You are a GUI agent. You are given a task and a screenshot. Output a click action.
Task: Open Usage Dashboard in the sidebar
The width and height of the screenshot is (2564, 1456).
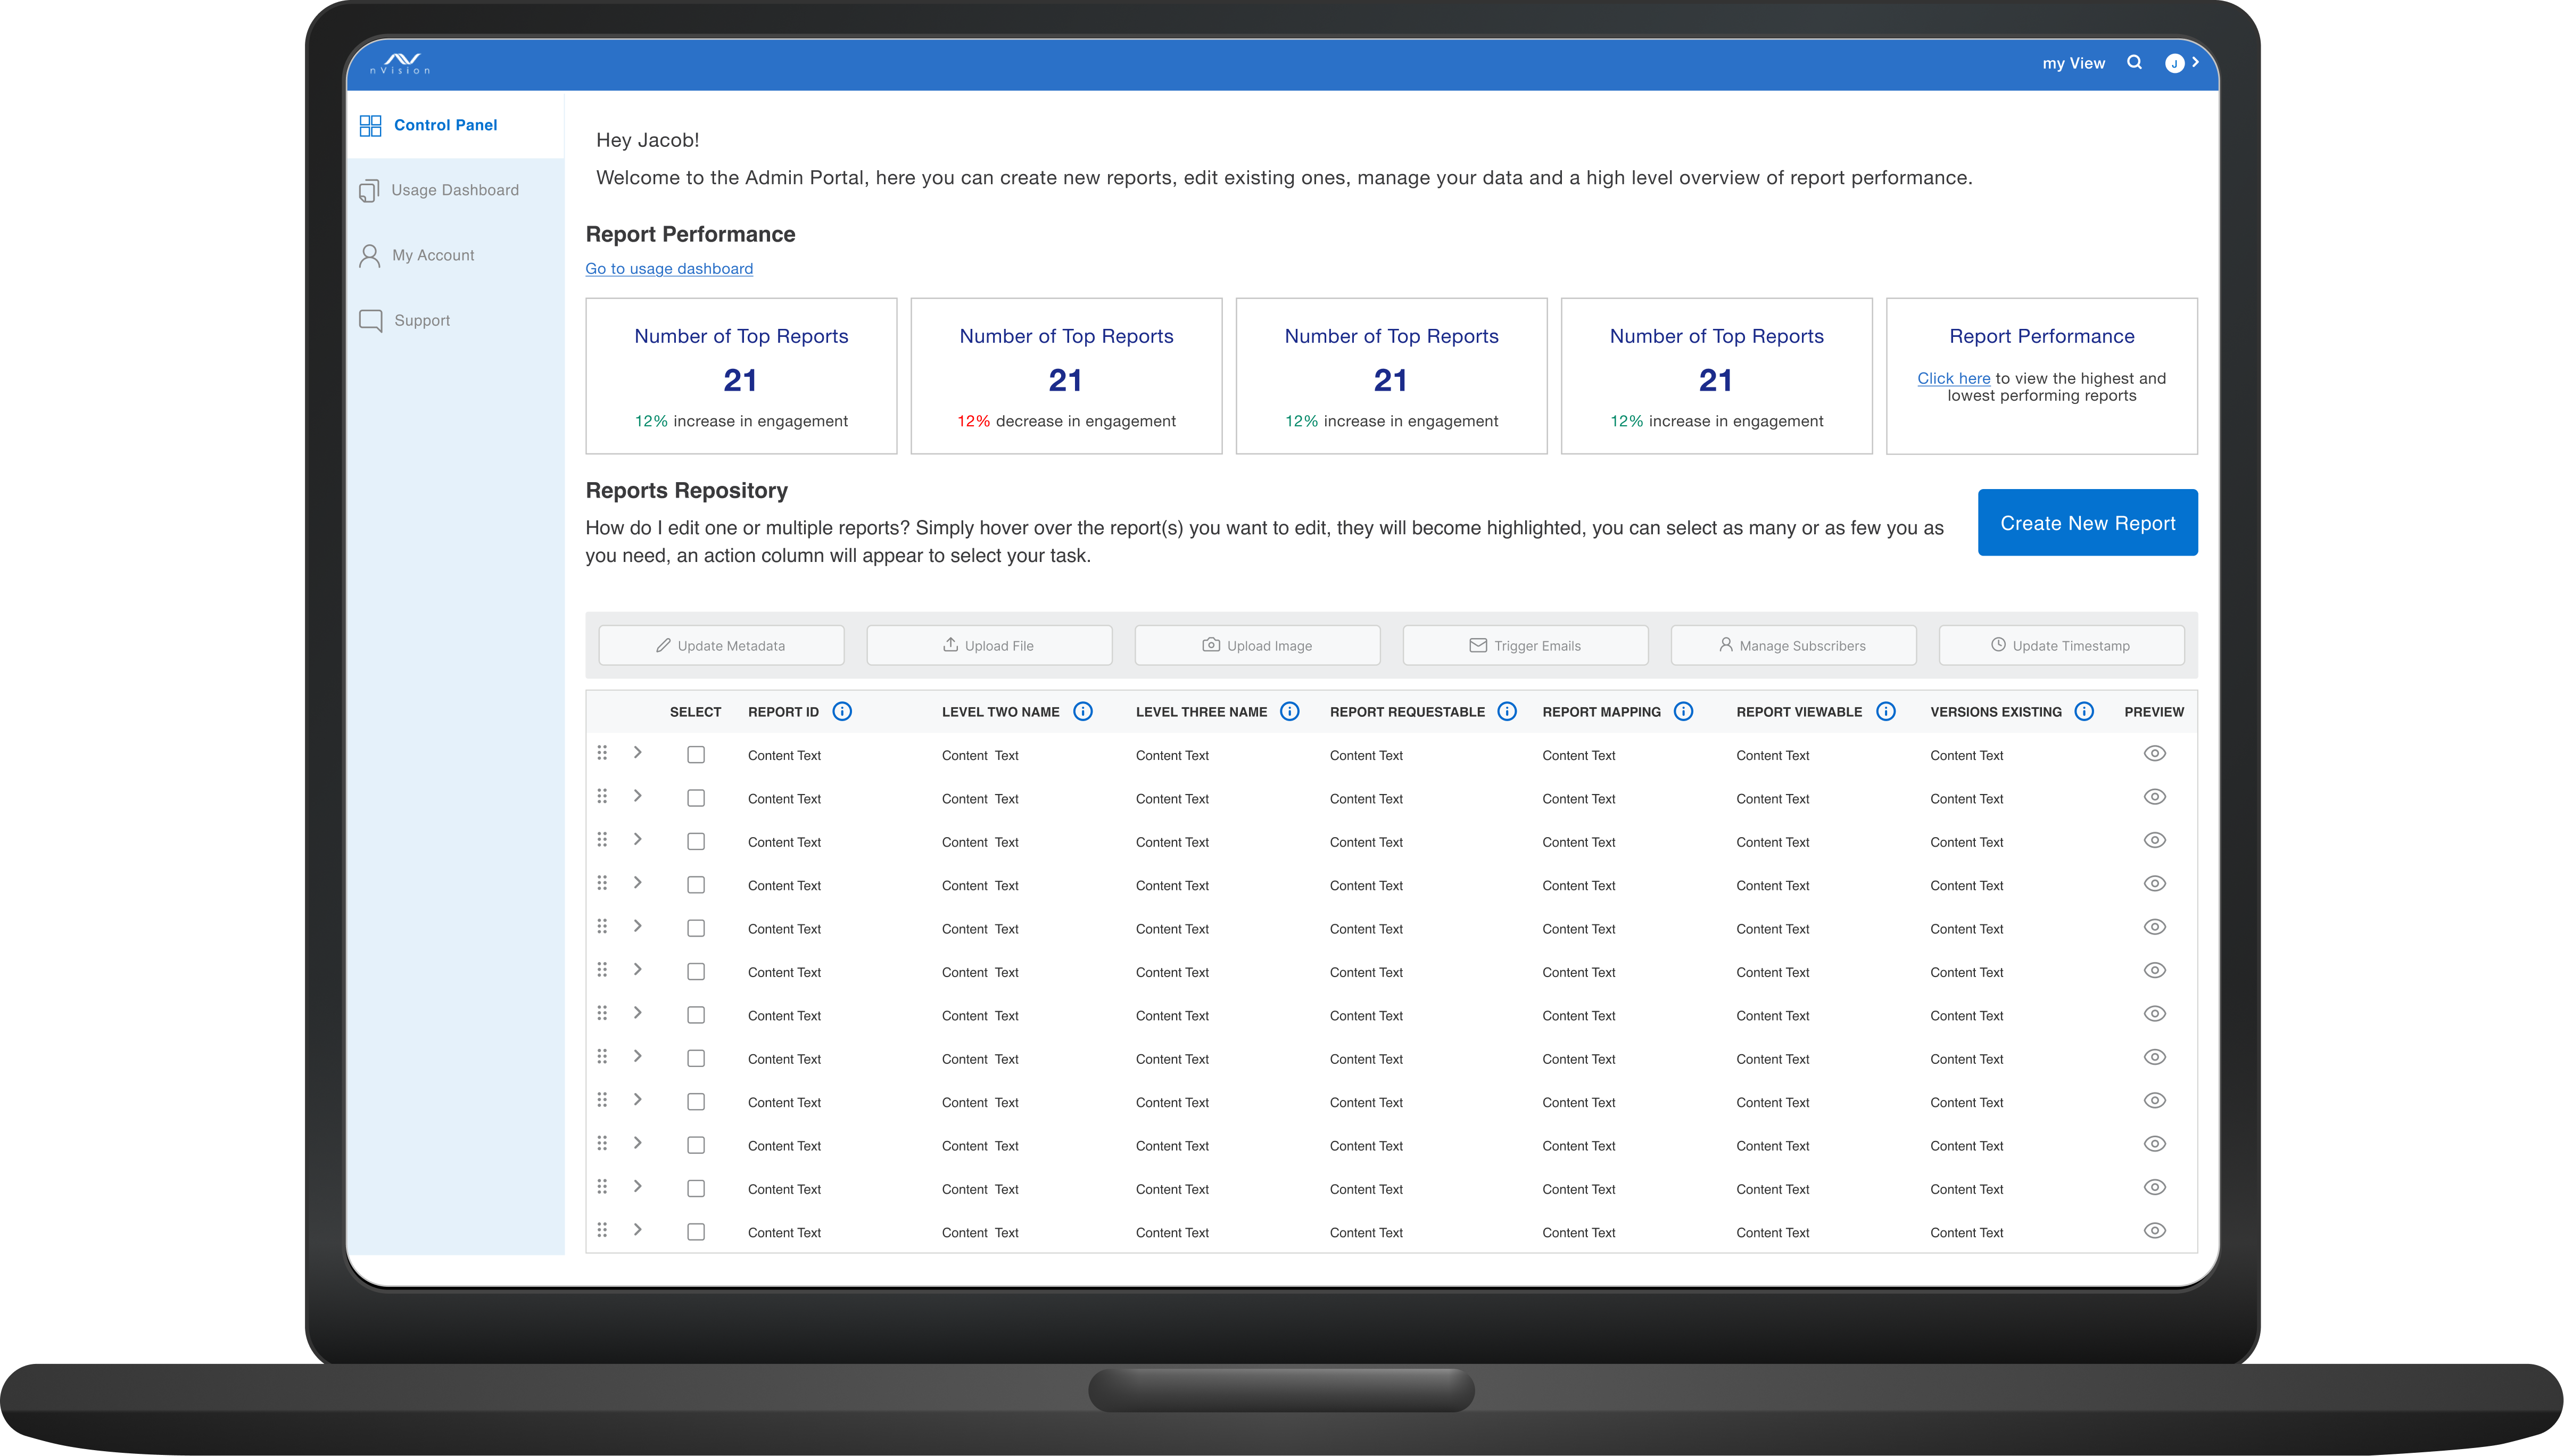click(455, 190)
